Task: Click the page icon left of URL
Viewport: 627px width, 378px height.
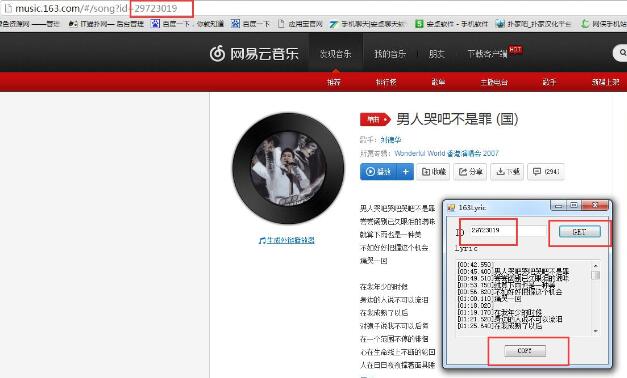Action: click(8, 8)
